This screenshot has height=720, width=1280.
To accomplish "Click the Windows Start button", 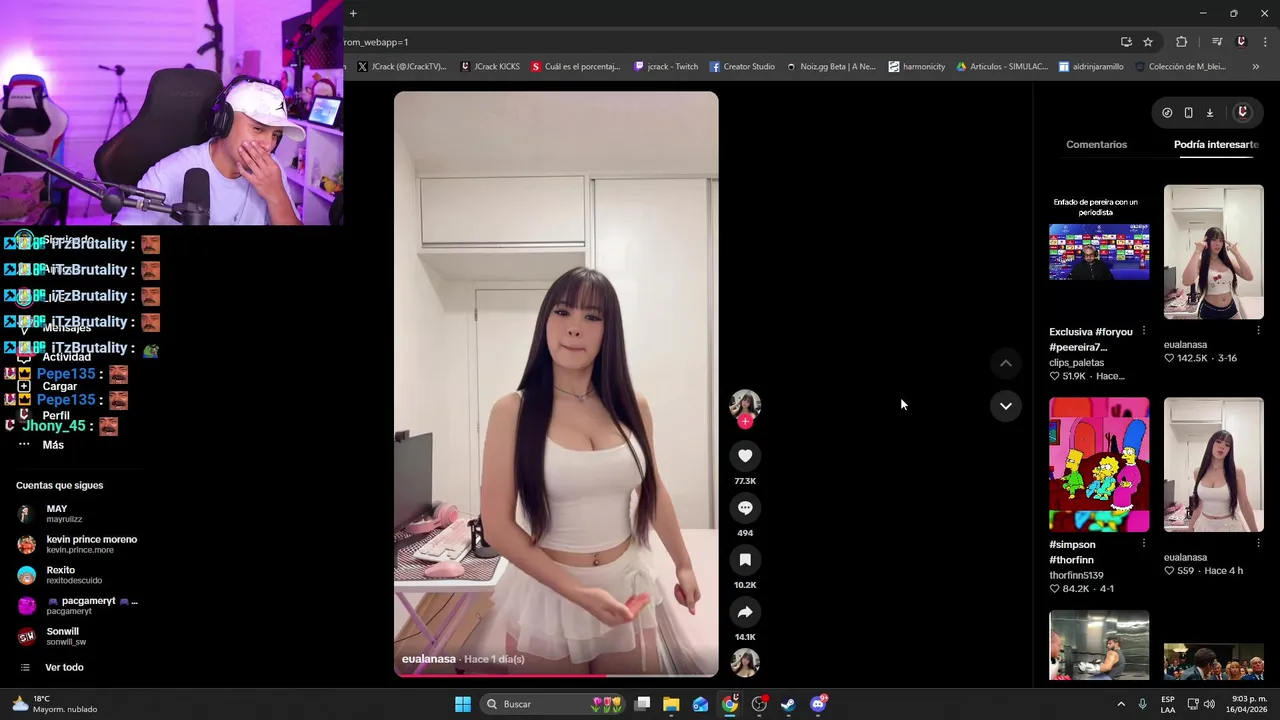I will click(x=463, y=704).
